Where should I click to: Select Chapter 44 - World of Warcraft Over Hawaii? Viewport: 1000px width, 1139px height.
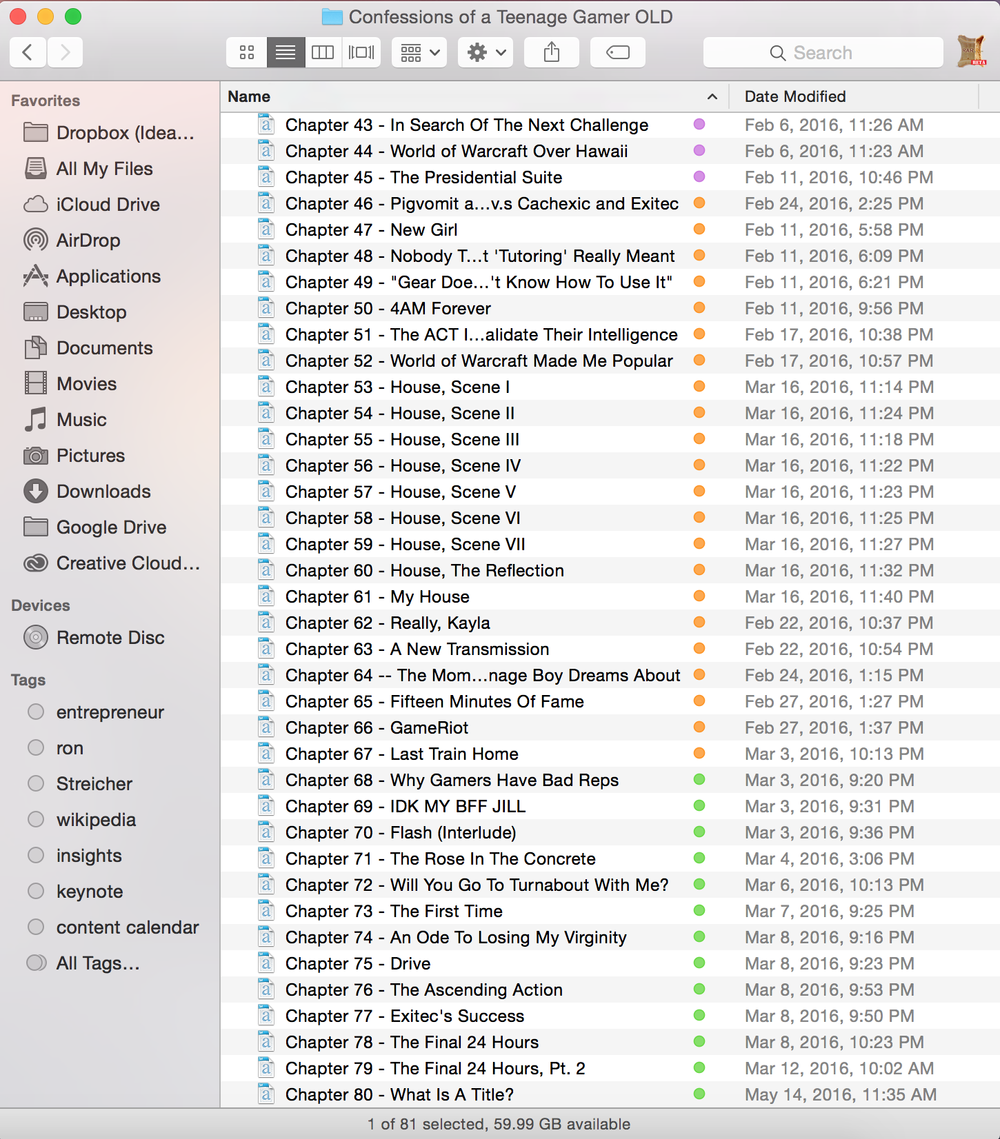pos(610,151)
